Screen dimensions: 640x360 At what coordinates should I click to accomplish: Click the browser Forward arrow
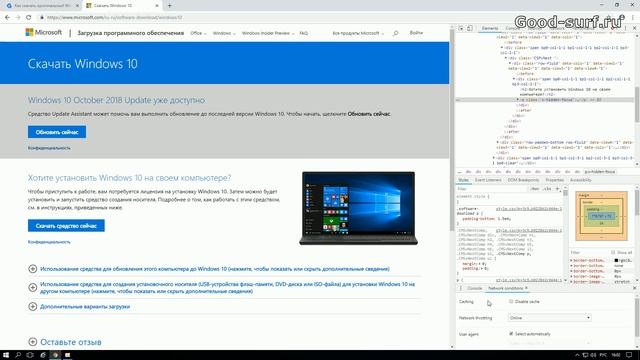[x=18, y=18]
